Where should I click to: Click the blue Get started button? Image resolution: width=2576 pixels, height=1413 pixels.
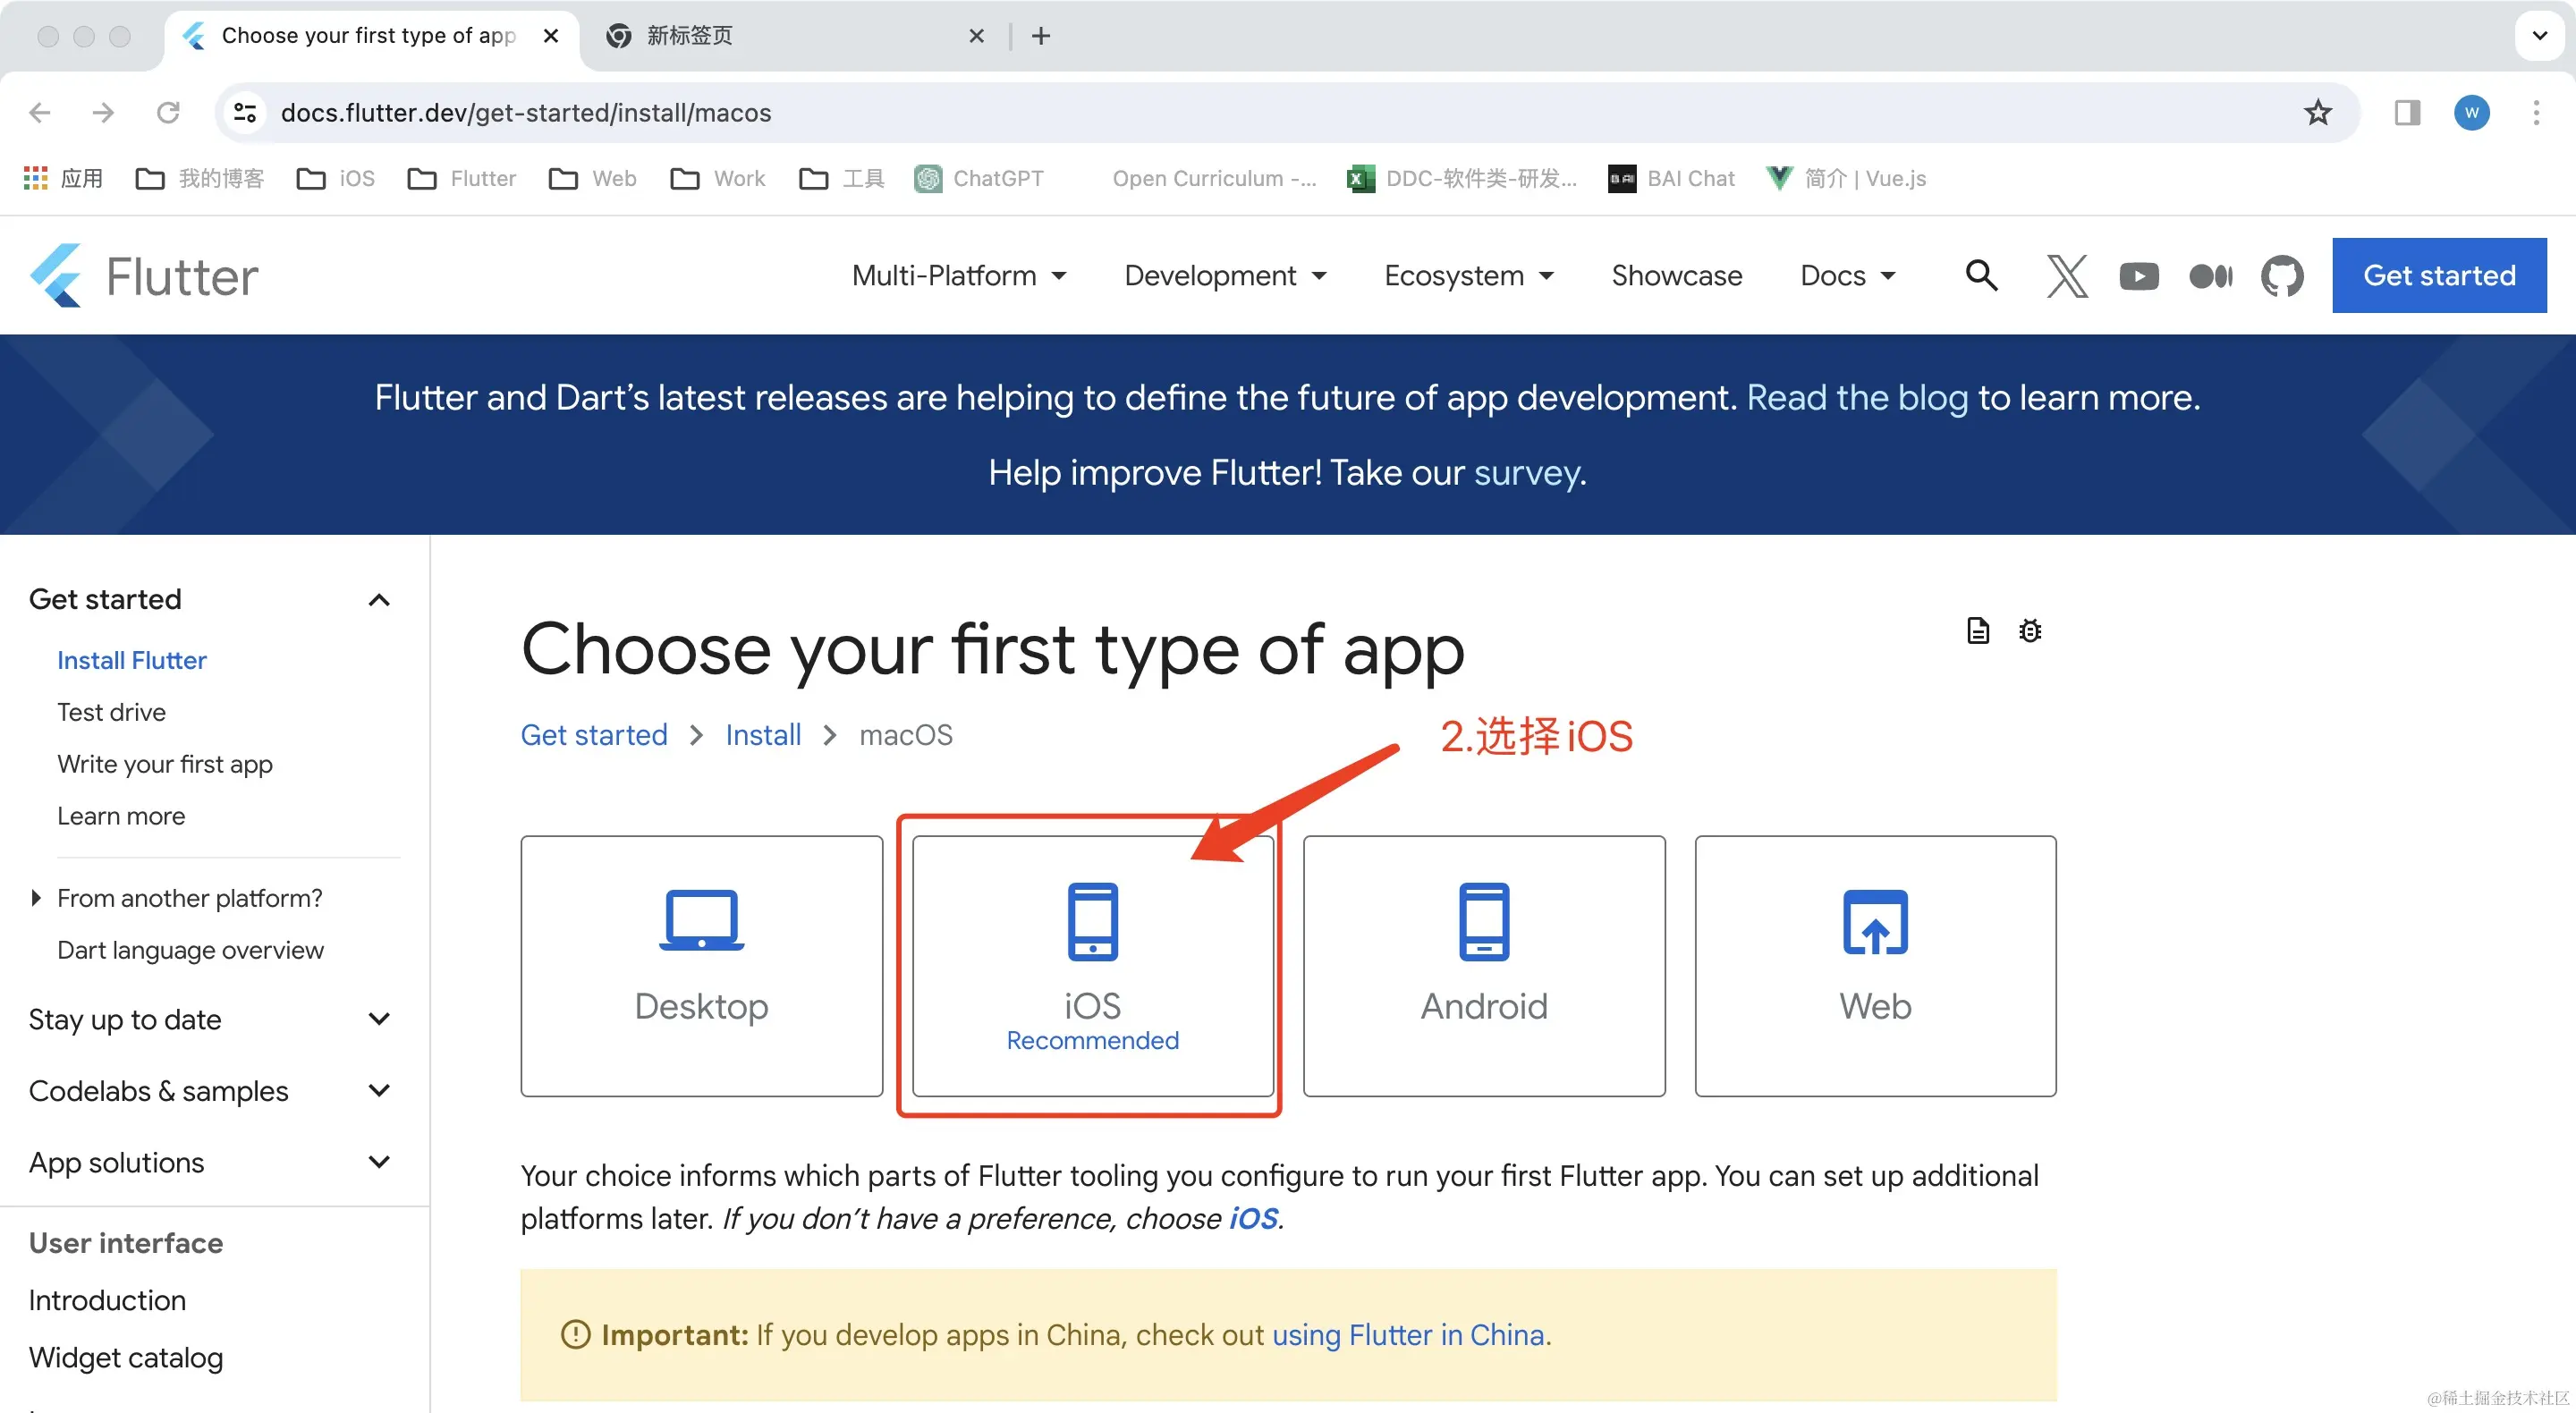2438,276
